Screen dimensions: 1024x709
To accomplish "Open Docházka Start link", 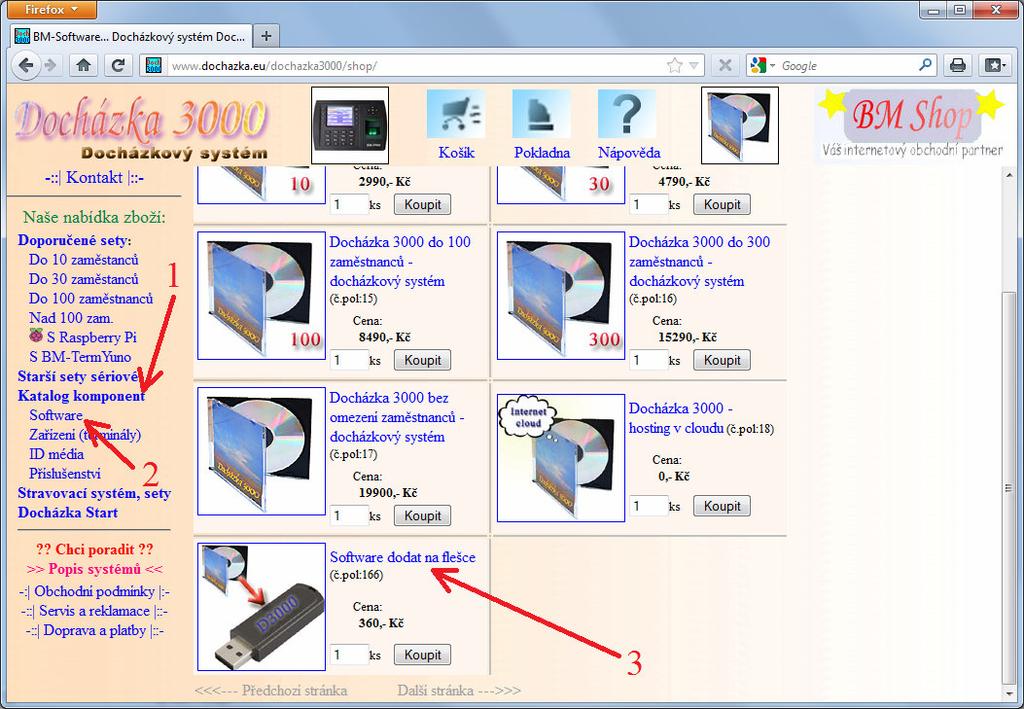I will [68, 513].
